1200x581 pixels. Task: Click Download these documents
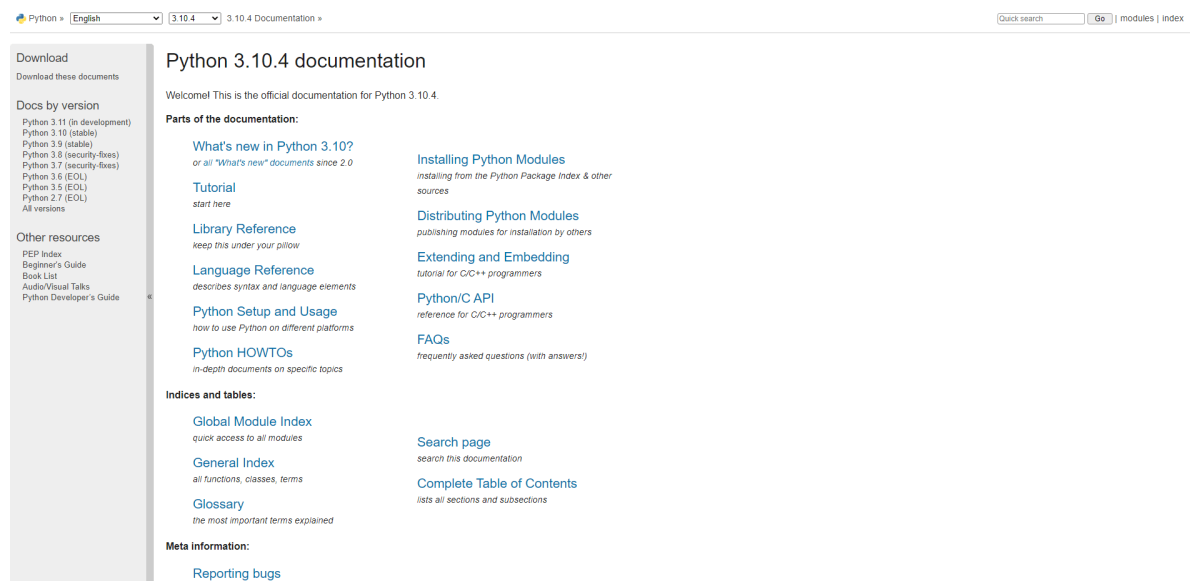[x=66, y=76]
